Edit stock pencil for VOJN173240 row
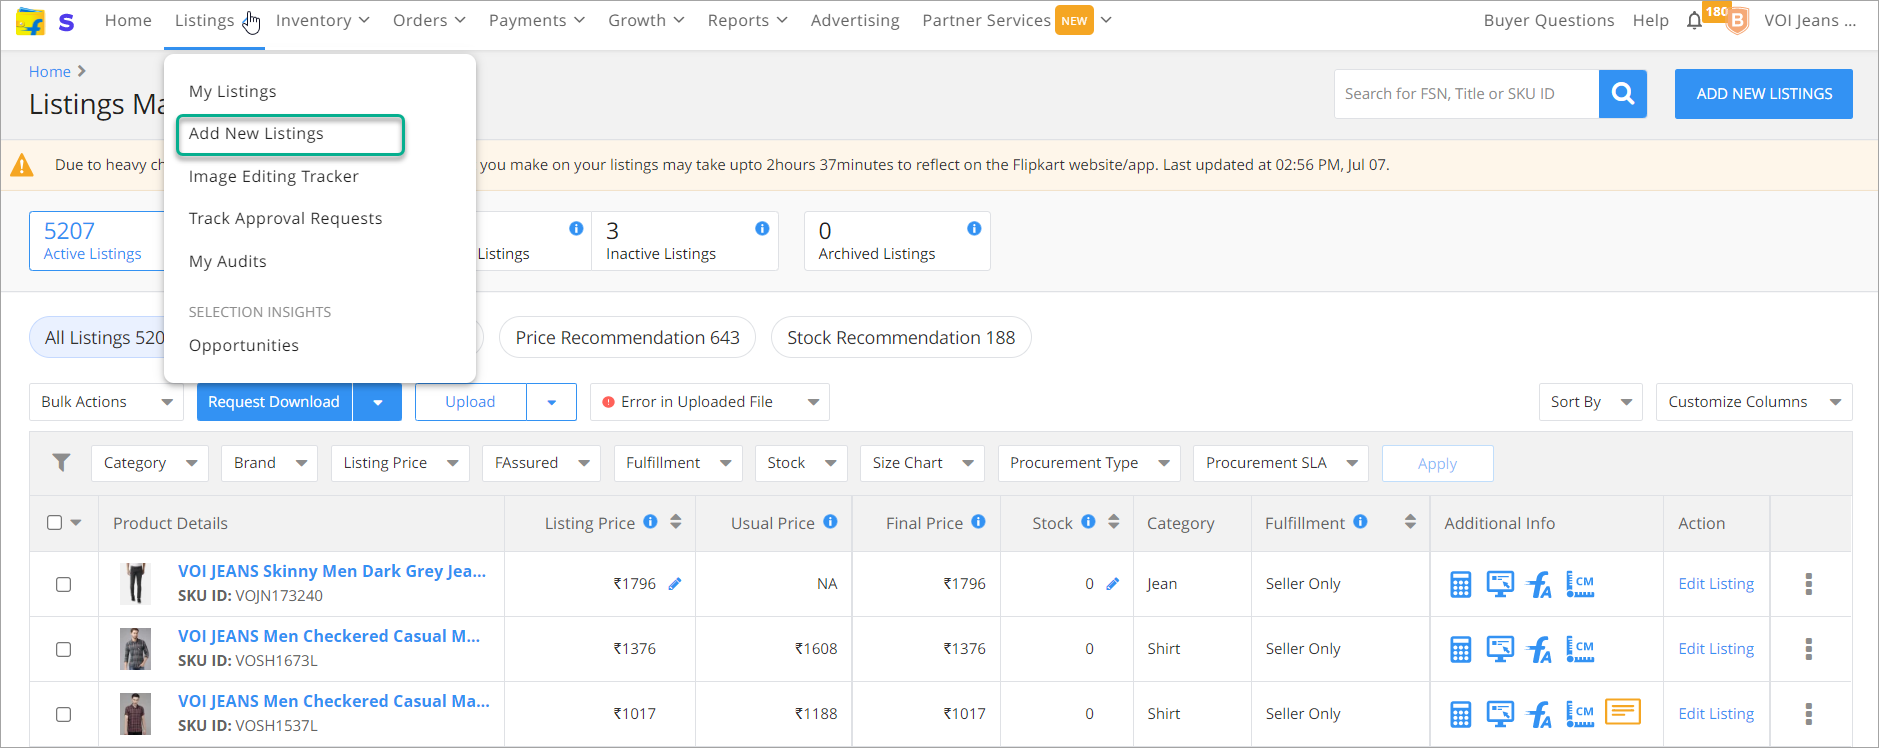The image size is (1879, 748). (1112, 584)
